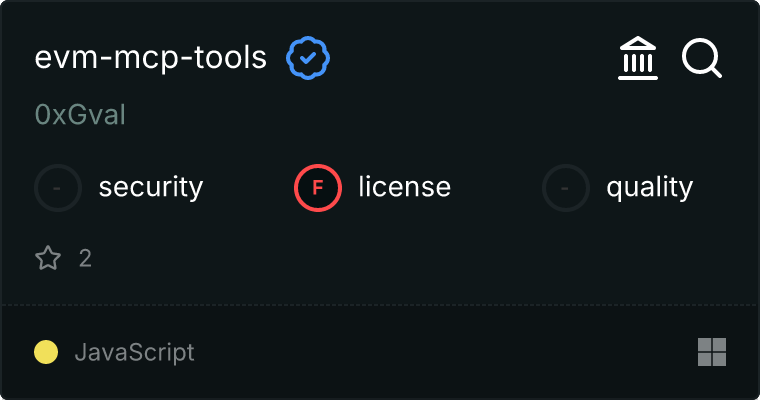The width and height of the screenshot is (760, 400).
Task: Select the security label text
Action: tap(151, 187)
